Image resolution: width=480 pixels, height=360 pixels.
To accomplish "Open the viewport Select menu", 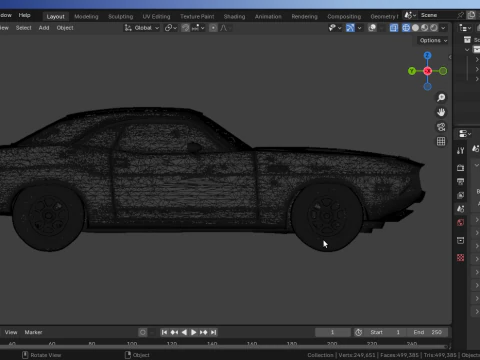I will (23, 28).
